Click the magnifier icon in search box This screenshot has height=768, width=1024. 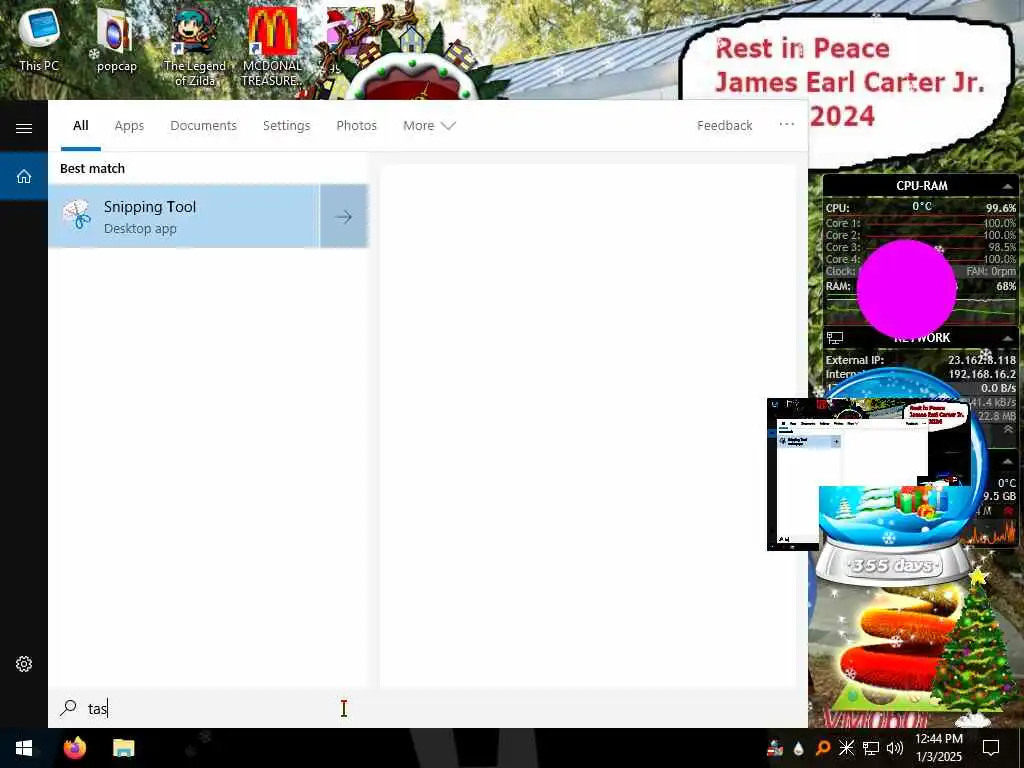pos(69,707)
